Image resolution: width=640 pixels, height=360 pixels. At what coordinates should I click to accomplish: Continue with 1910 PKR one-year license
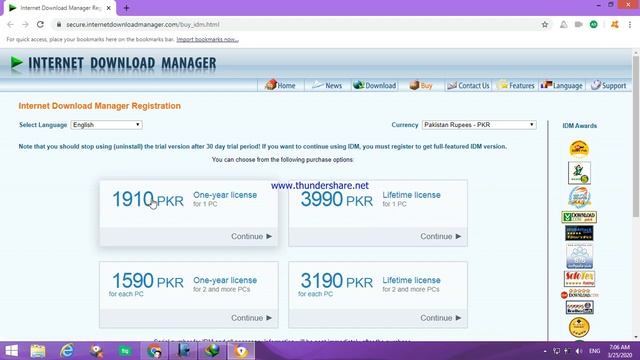[x=251, y=236]
